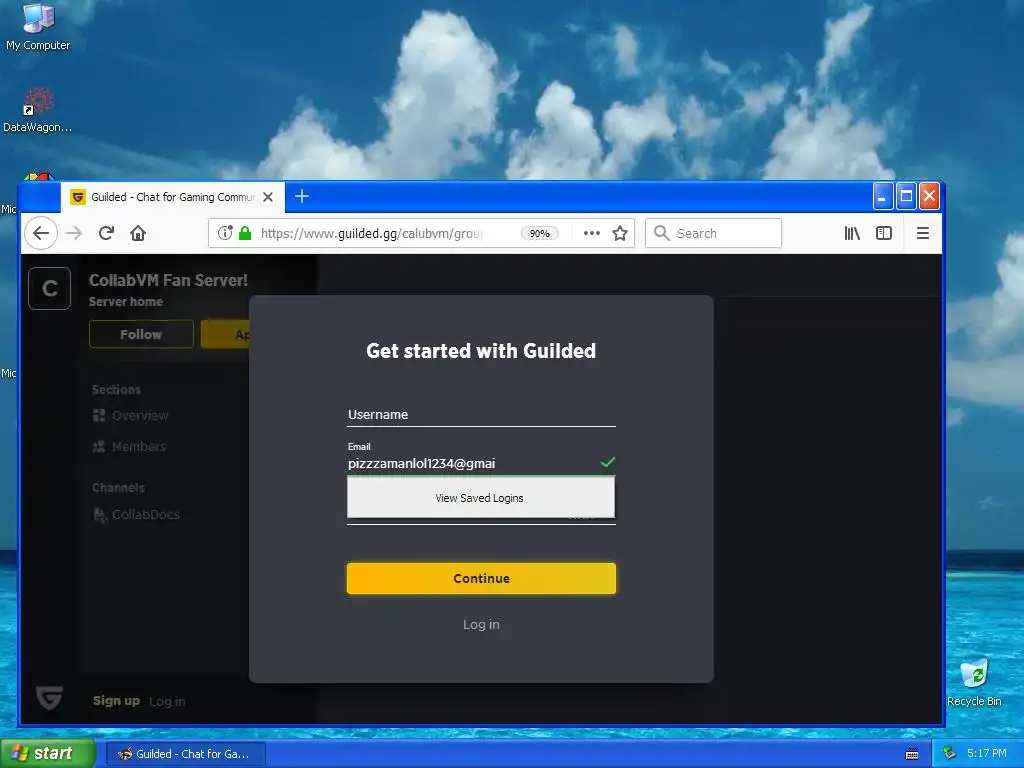The image size is (1024, 768).
Task: Click the Follow server button
Action: point(141,334)
